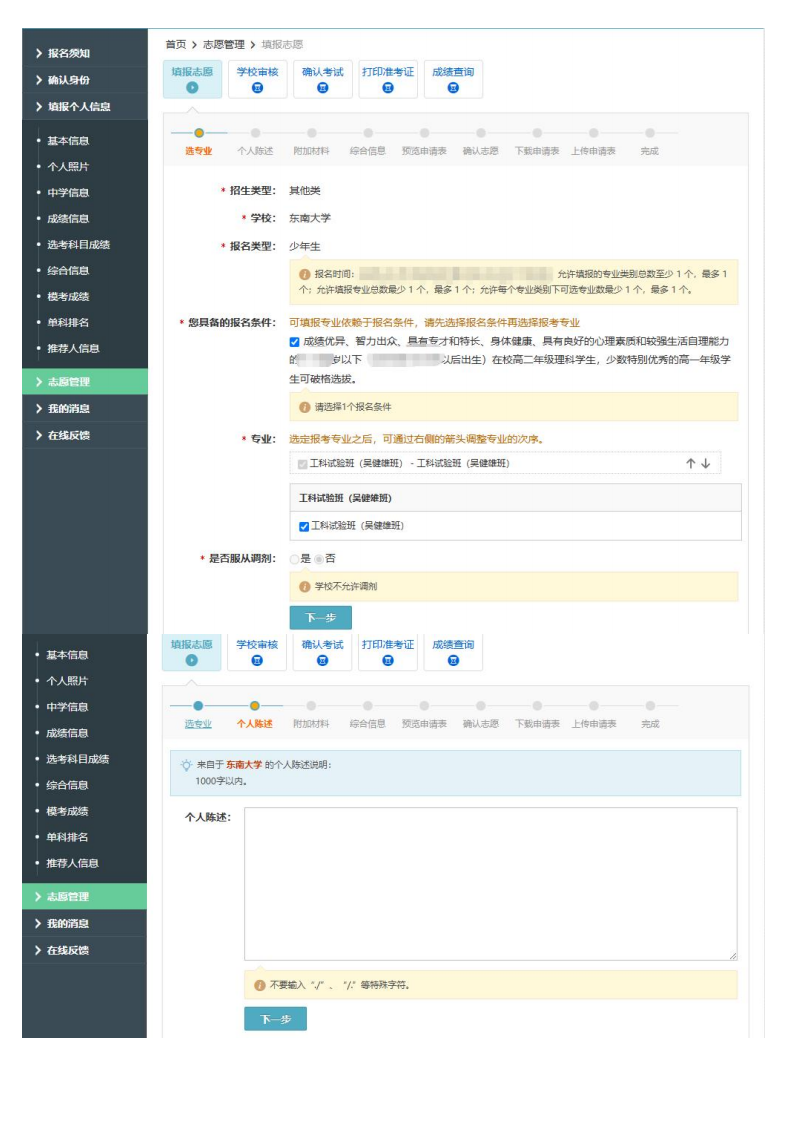Click the round icon under 成绩查询 in lower screenshot
794x1123 pixels.
coord(452,660)
